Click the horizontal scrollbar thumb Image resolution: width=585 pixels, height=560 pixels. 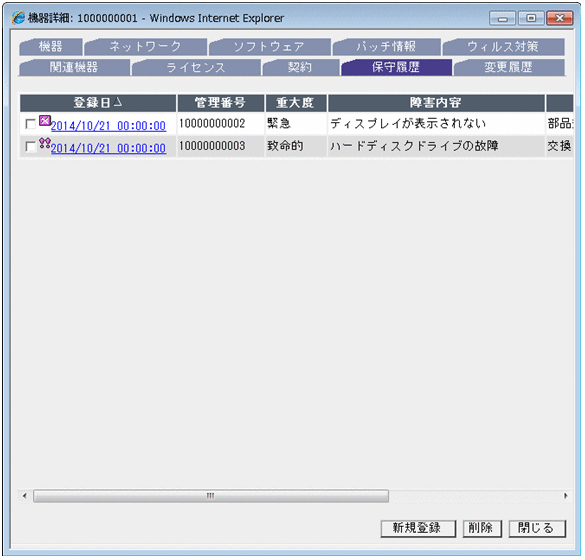pyautogui.click(x=211, y=496)
